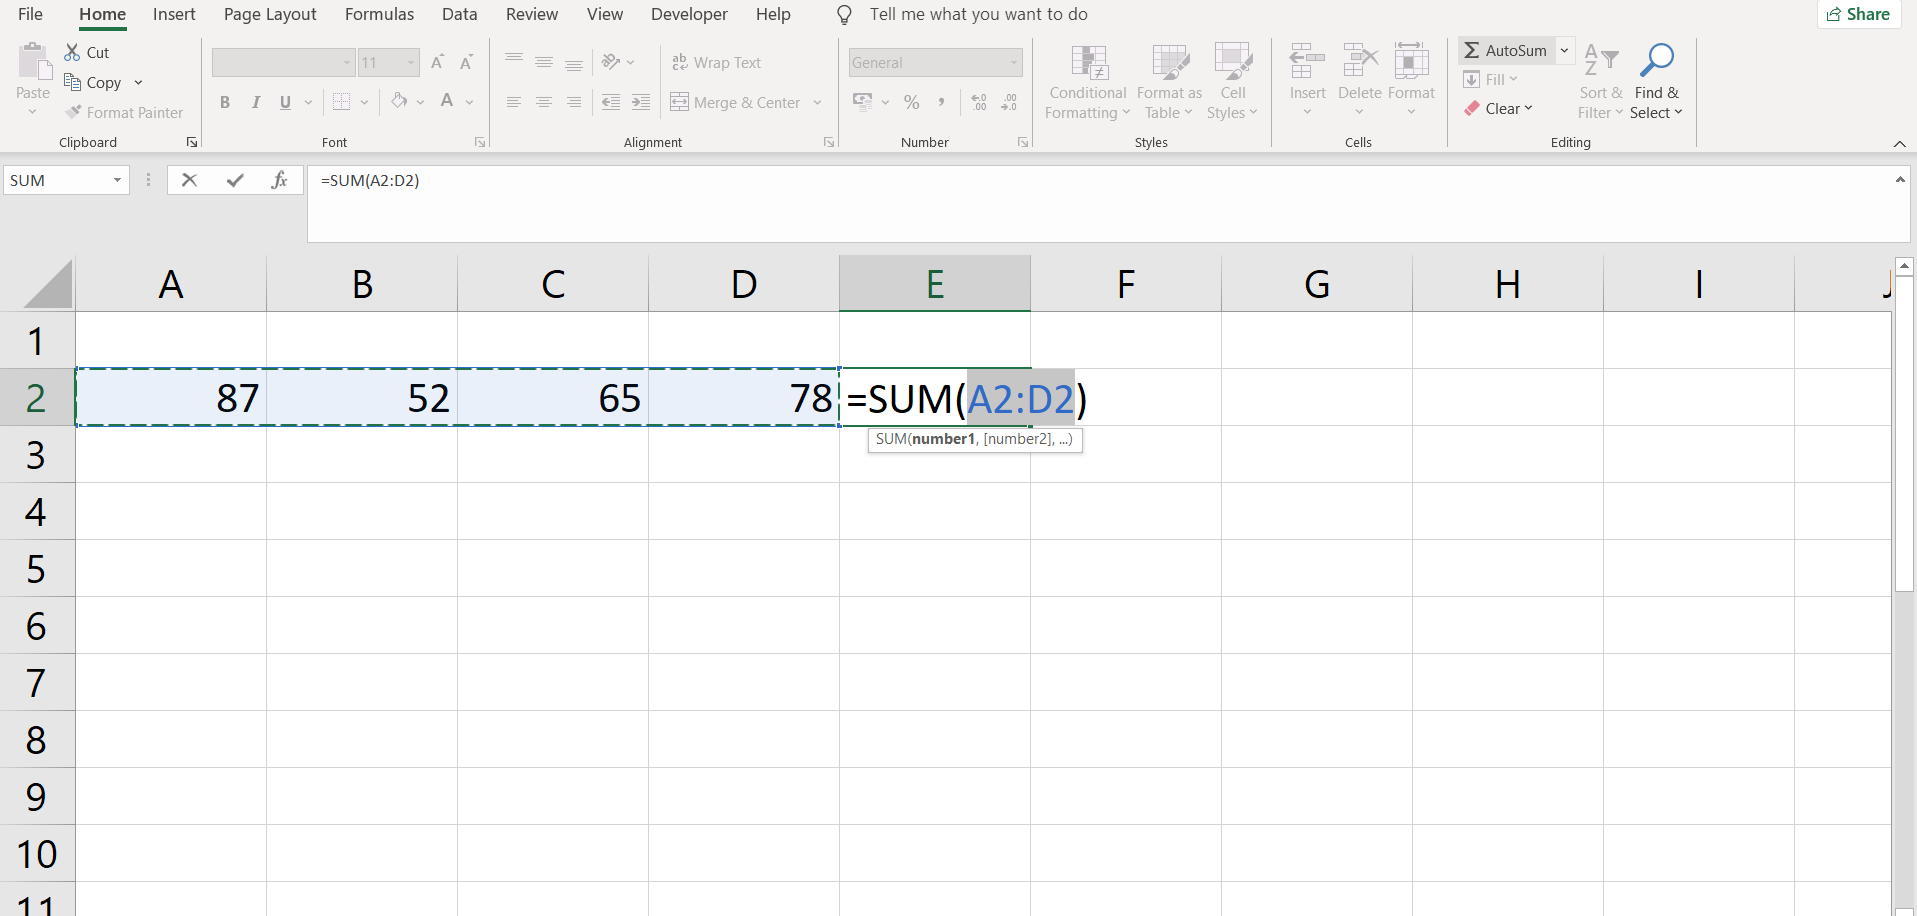Toggle Italic formatting
Viewport: 1917px width, 916px height.
pos(256,102)
